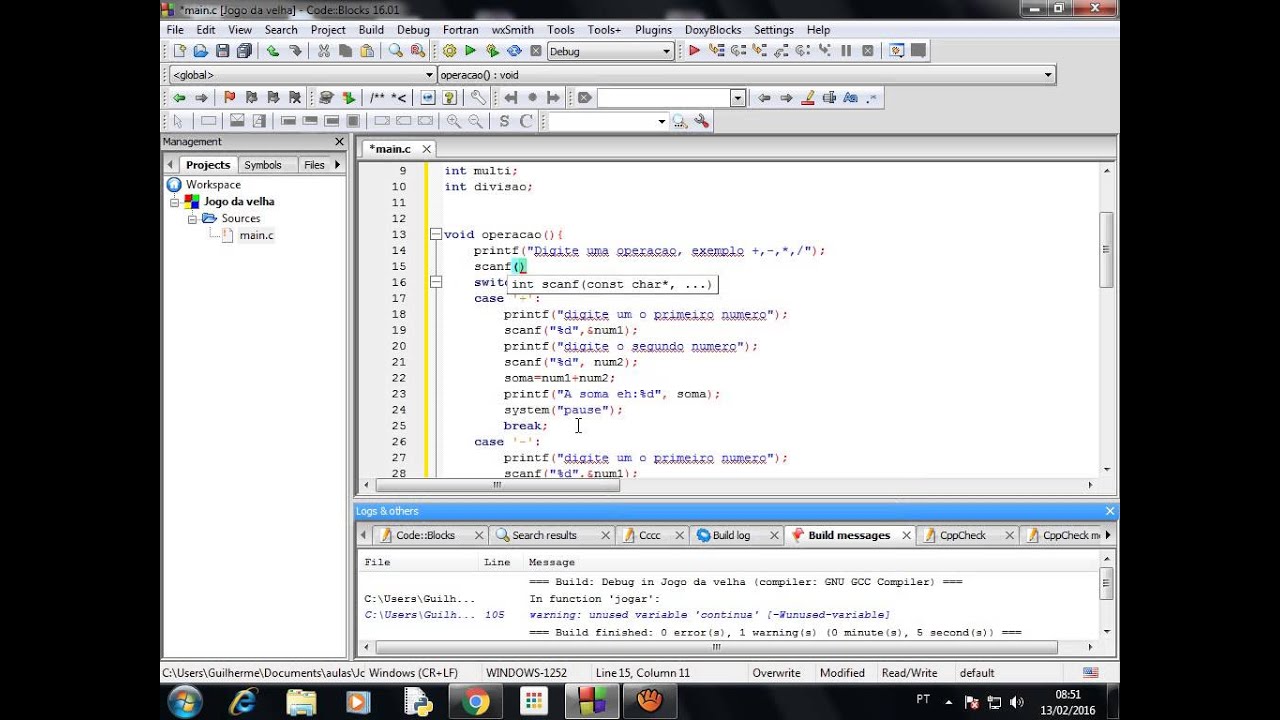Viewport: 1280px width, 720px height.
Task: Collapse the Sources folder node
Action: [192, 218]
